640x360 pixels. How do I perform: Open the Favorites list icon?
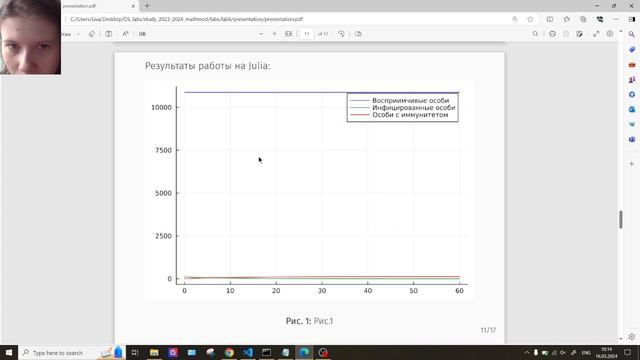click(x=567, y=19)
